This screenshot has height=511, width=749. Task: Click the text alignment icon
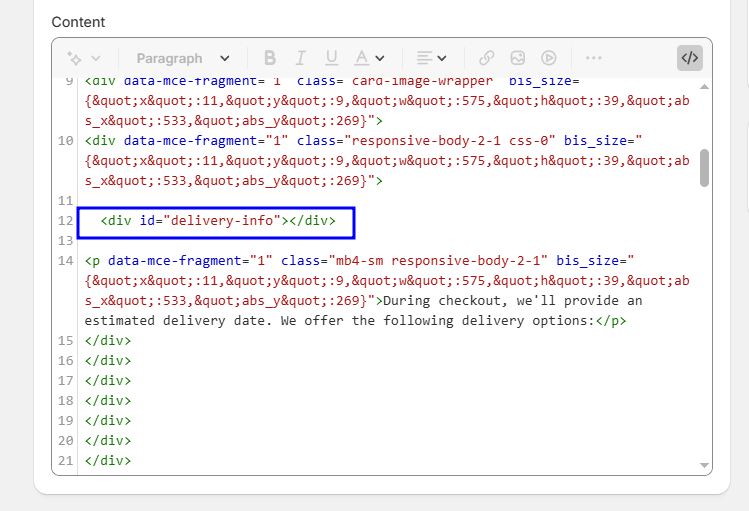click(424, 58)
